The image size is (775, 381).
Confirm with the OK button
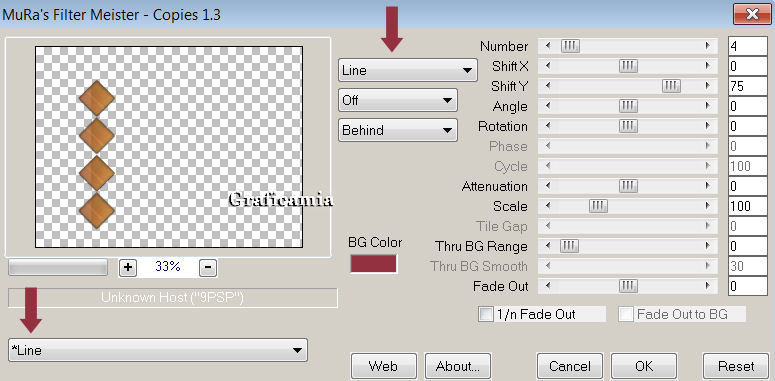pos(644,366)
